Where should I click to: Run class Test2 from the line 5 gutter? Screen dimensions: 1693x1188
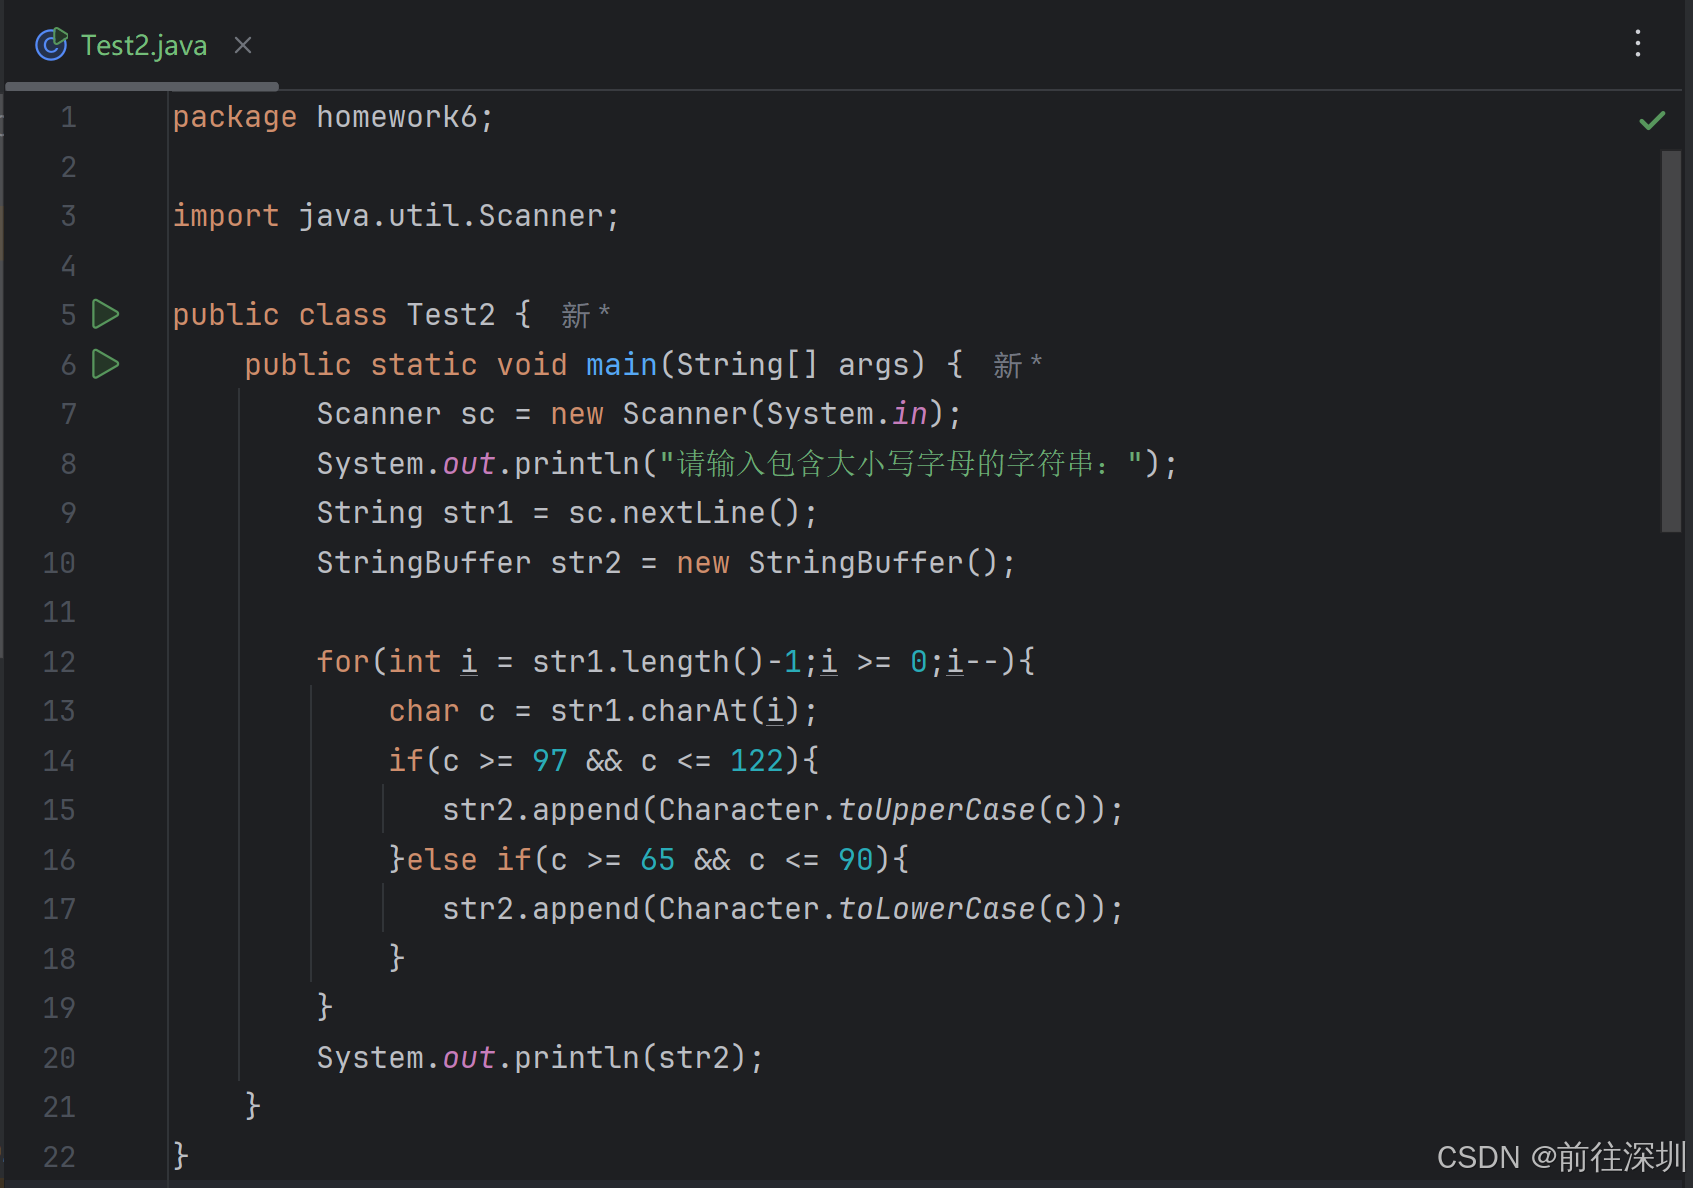[x=106, y=314]
